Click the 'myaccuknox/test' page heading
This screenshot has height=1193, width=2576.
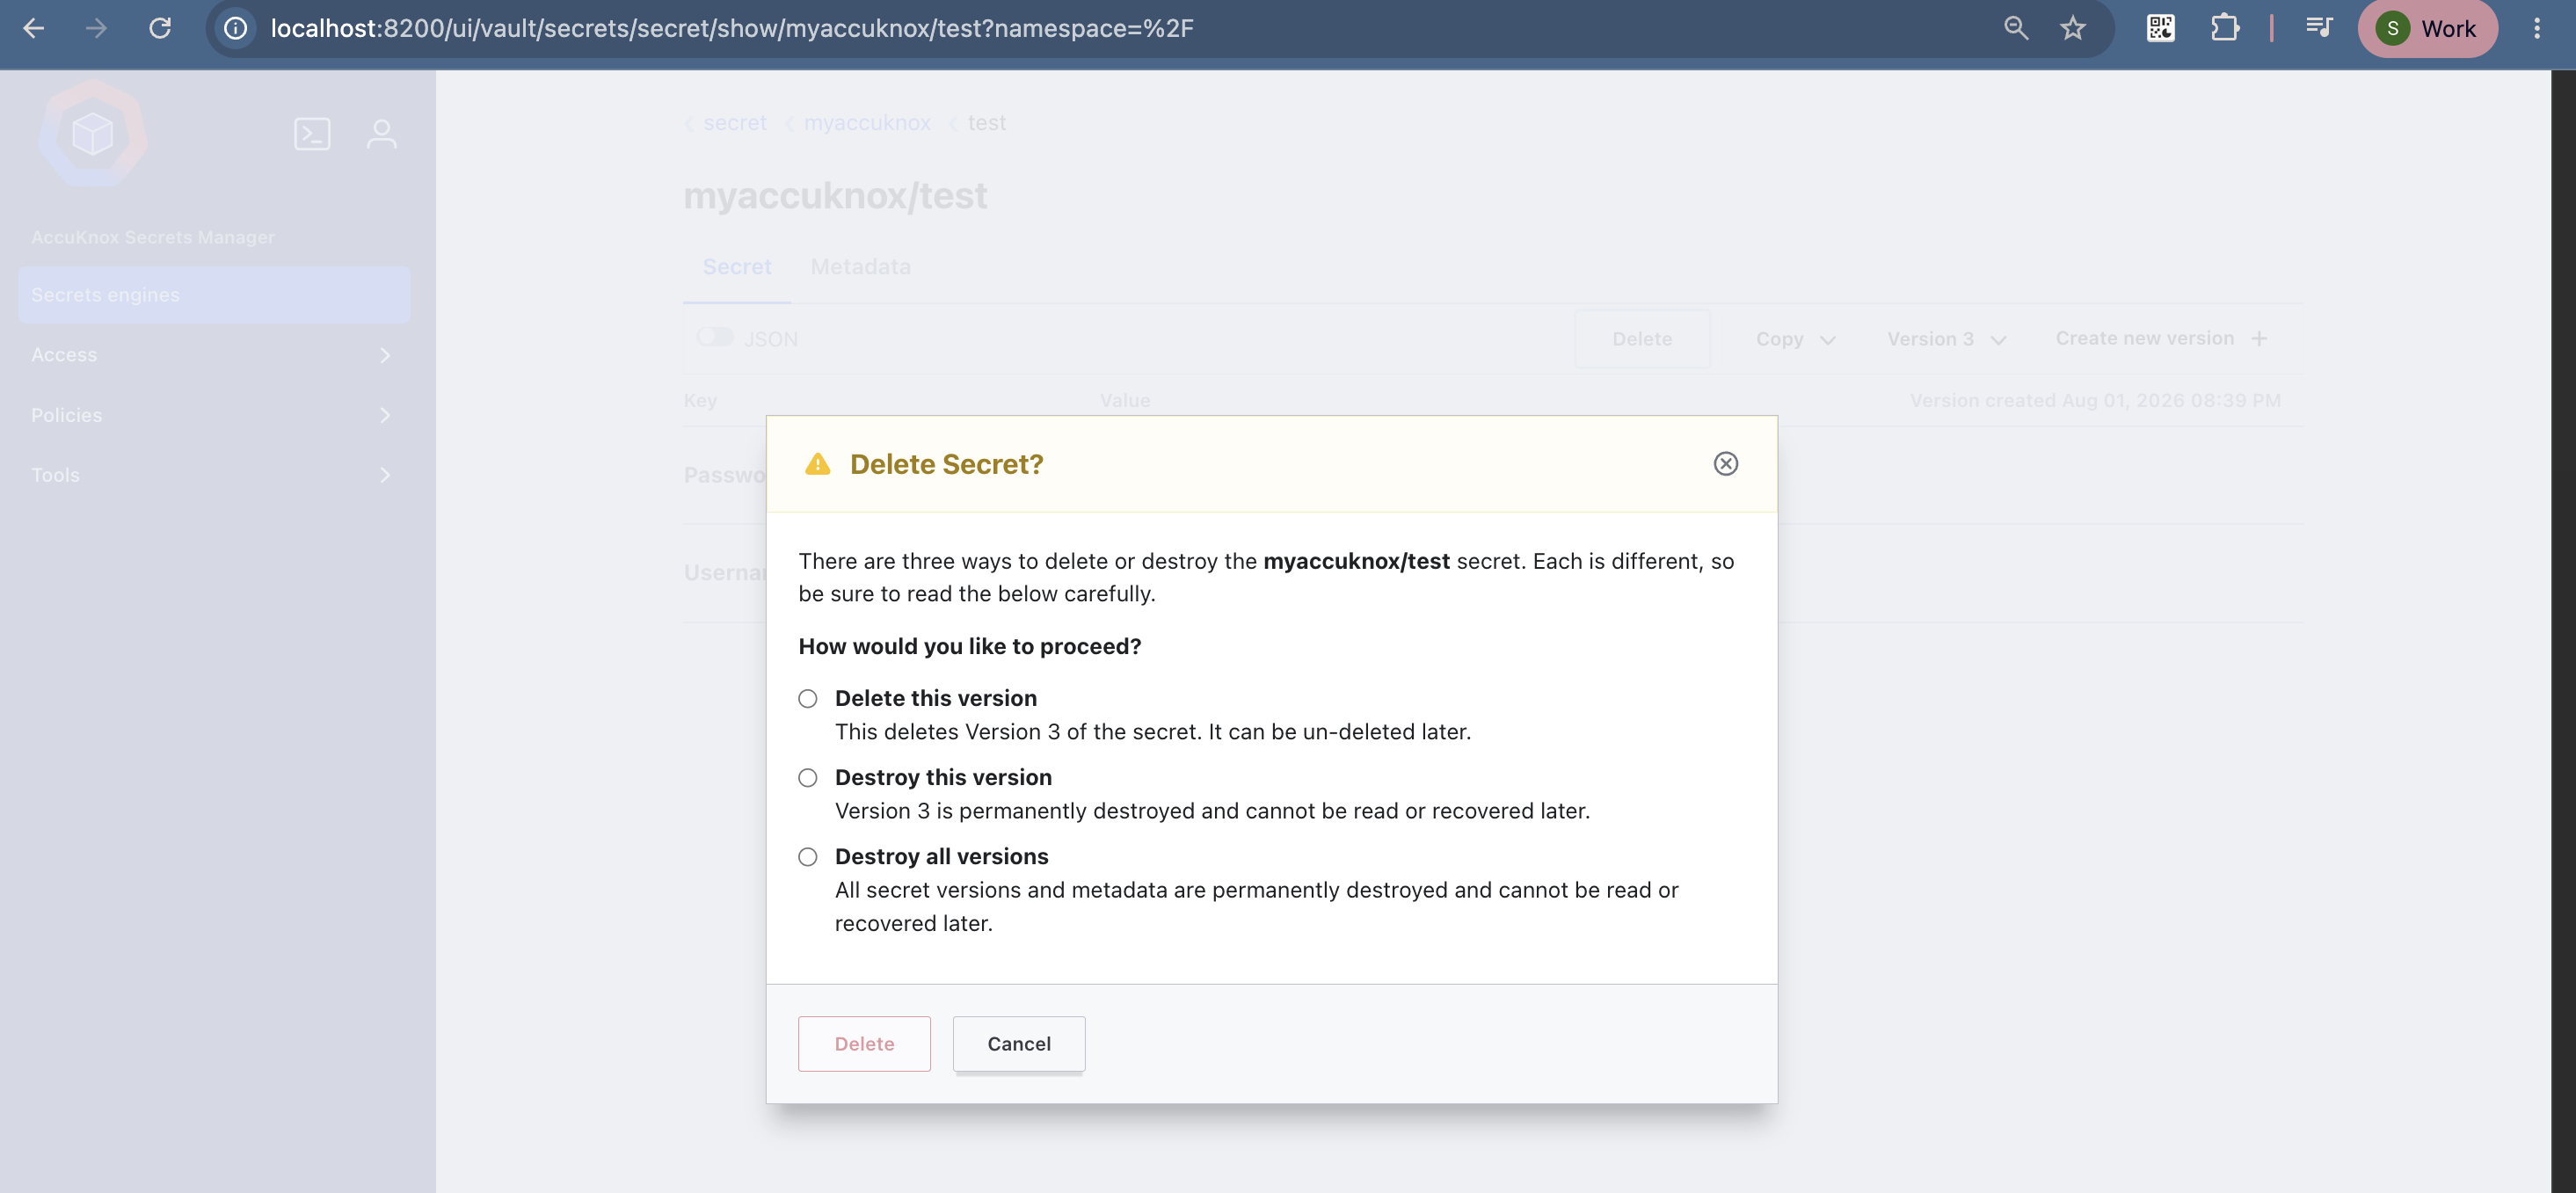point(835,196)
